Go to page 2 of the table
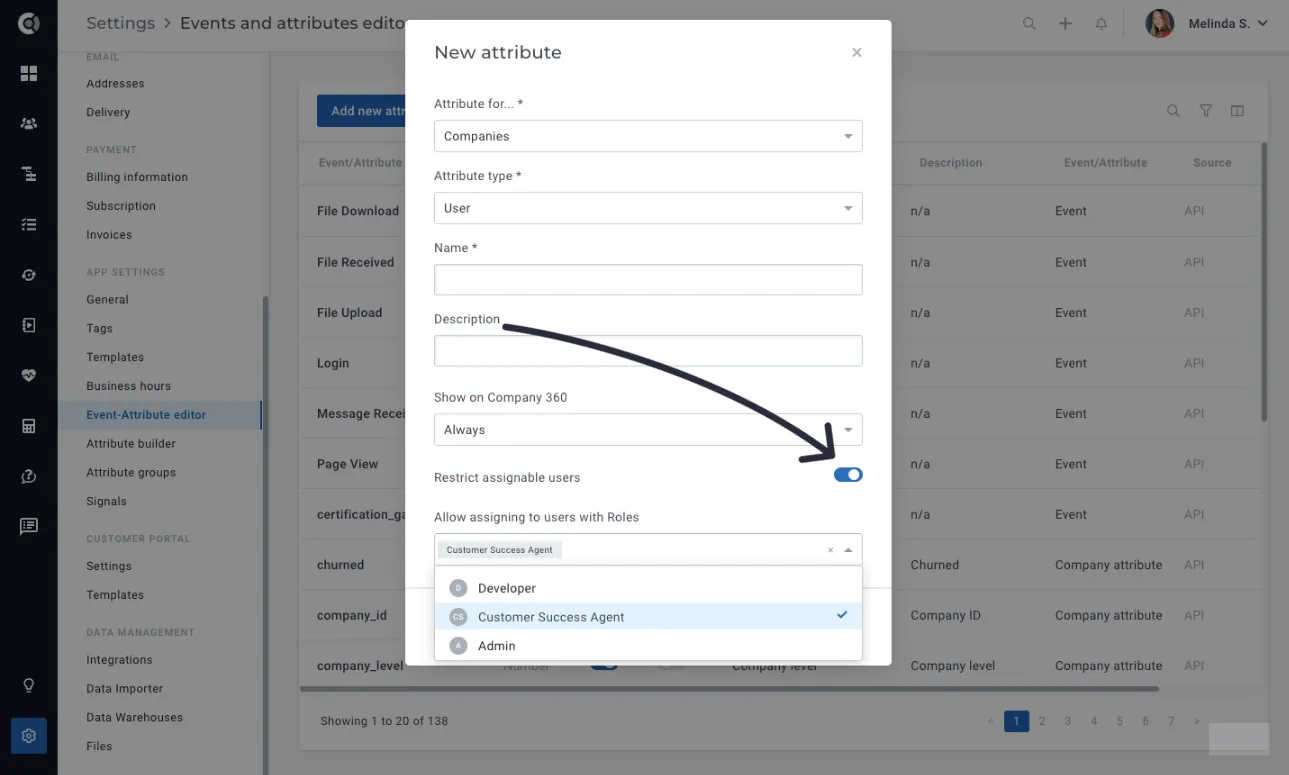The height and width of the screenshot is (775, 1289). pyautogui.click(x=1042, y=721)
